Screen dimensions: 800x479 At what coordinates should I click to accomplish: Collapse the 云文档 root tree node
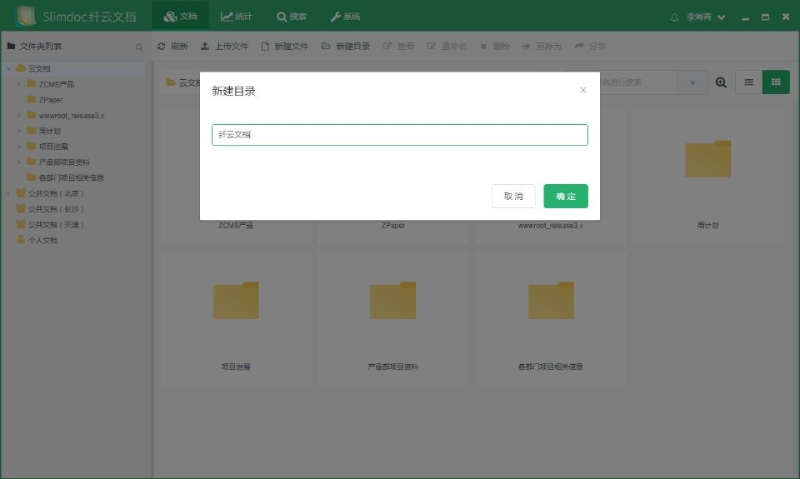click(x=8, y=68)
